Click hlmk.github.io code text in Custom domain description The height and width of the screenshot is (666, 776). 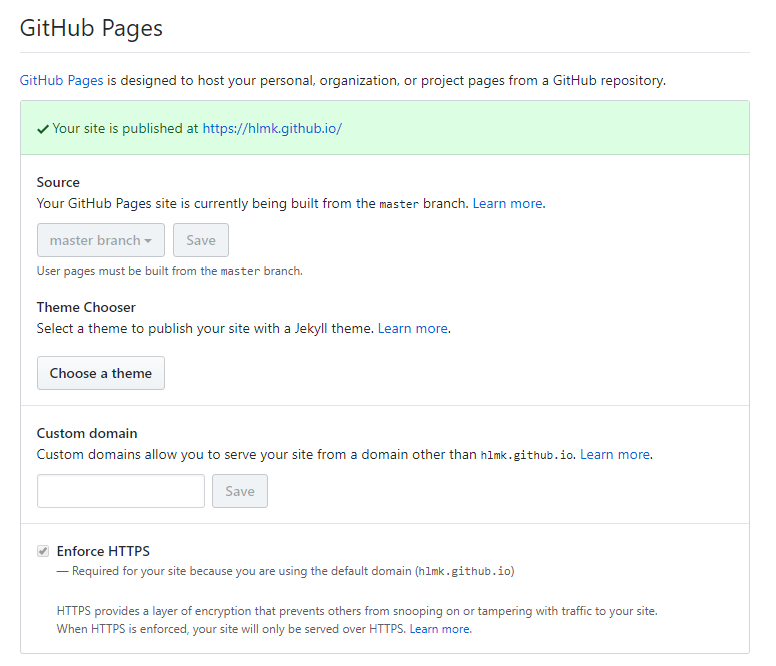(x=527, y=455)
